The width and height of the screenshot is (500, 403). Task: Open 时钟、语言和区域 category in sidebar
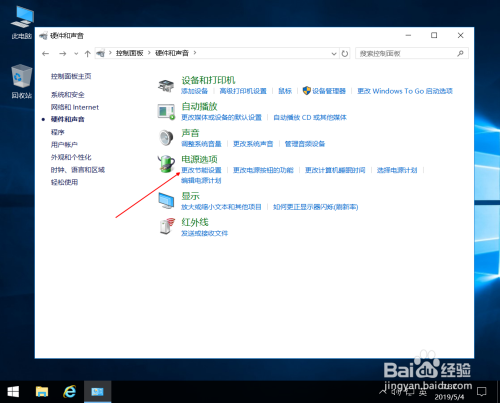click(x=78, y=170)
